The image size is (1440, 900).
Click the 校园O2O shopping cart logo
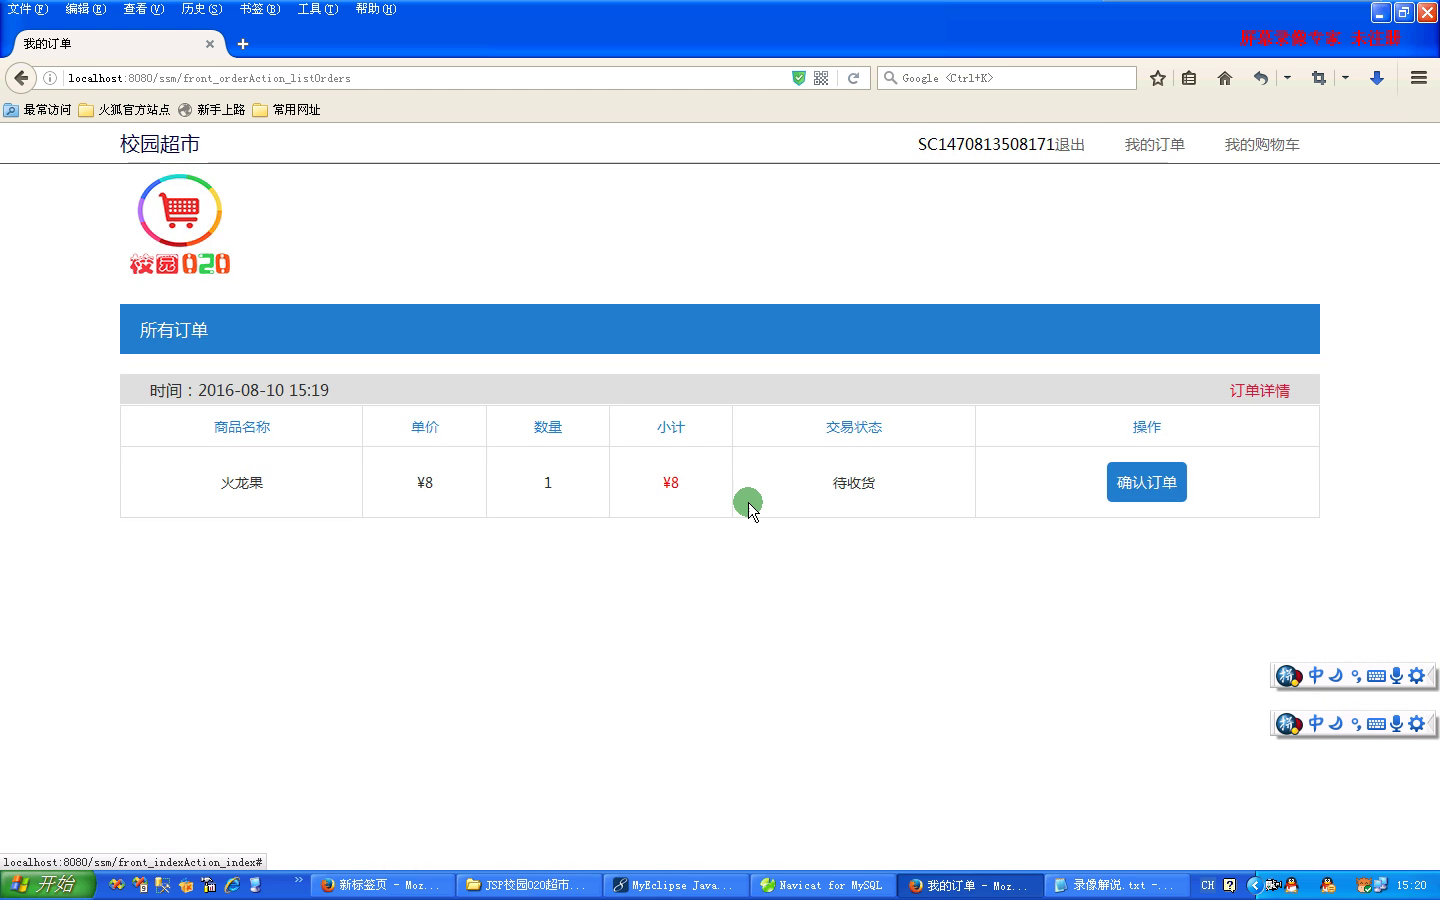click(x=180, y=224)
